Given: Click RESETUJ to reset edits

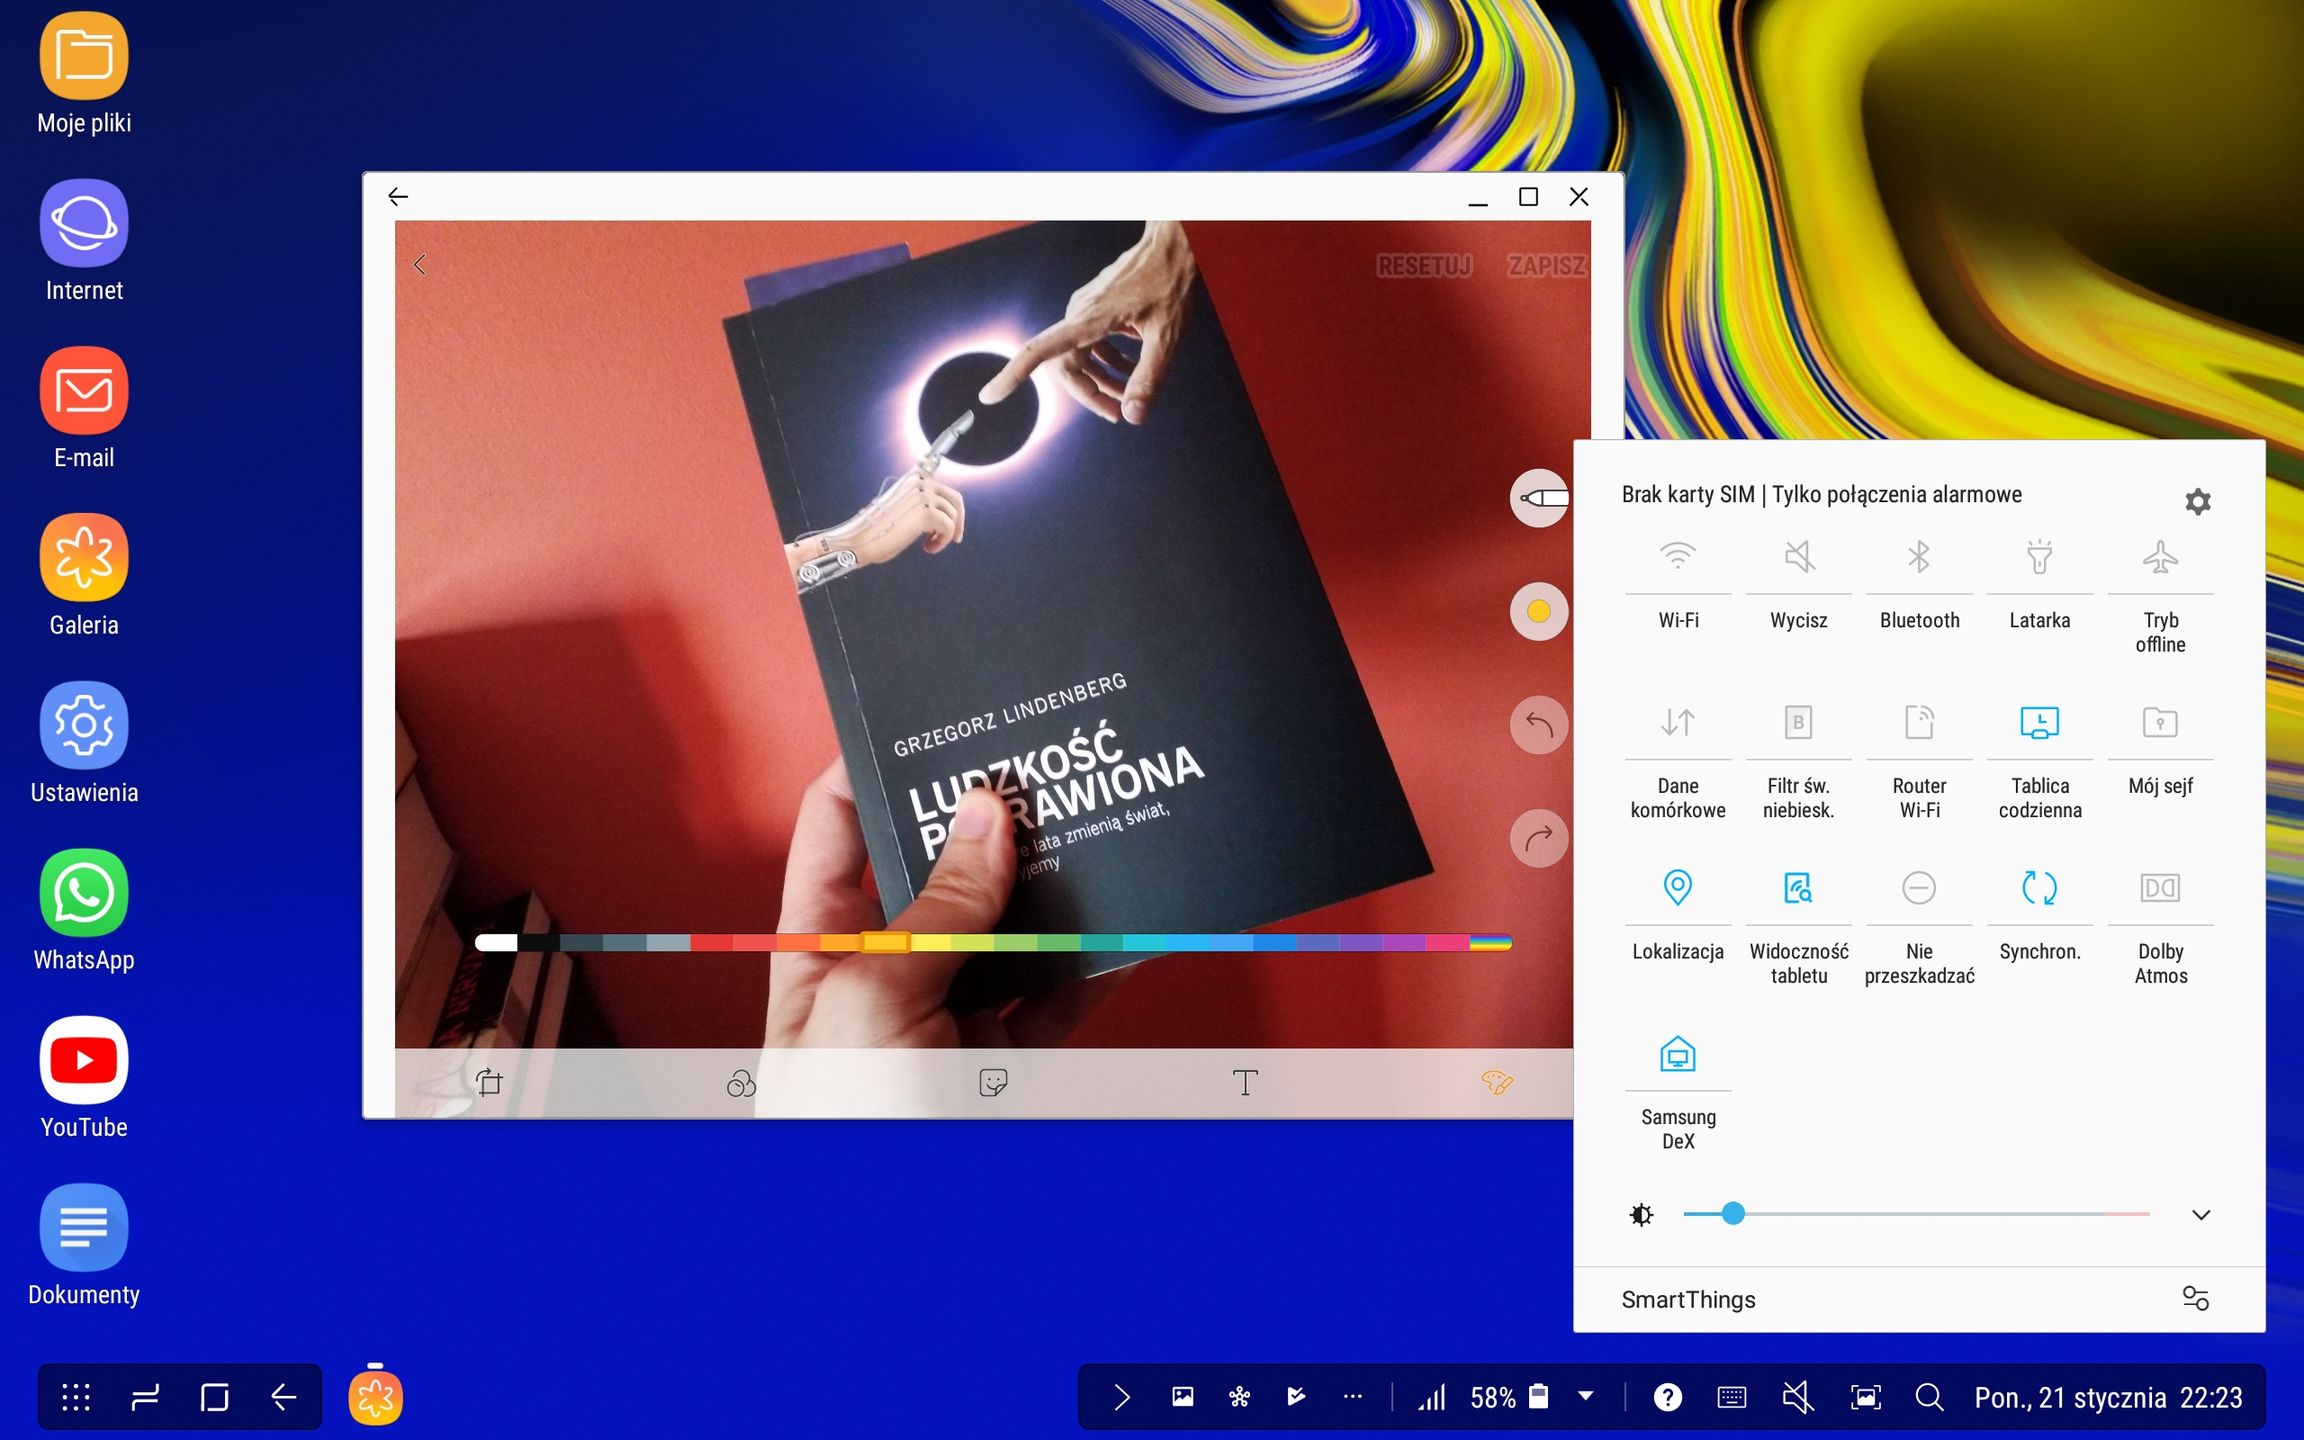Looking at the screenshot, I should tap(1424, 266).
